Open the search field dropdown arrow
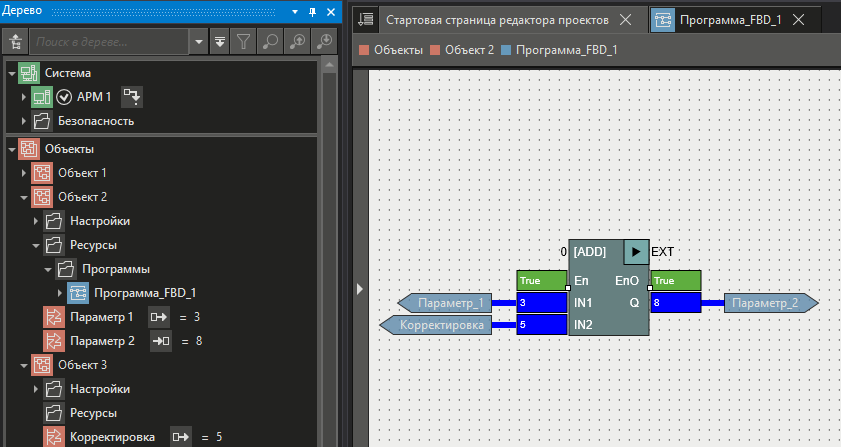Image resolution: width=841 pixels, height=447 pixels. 199,41
